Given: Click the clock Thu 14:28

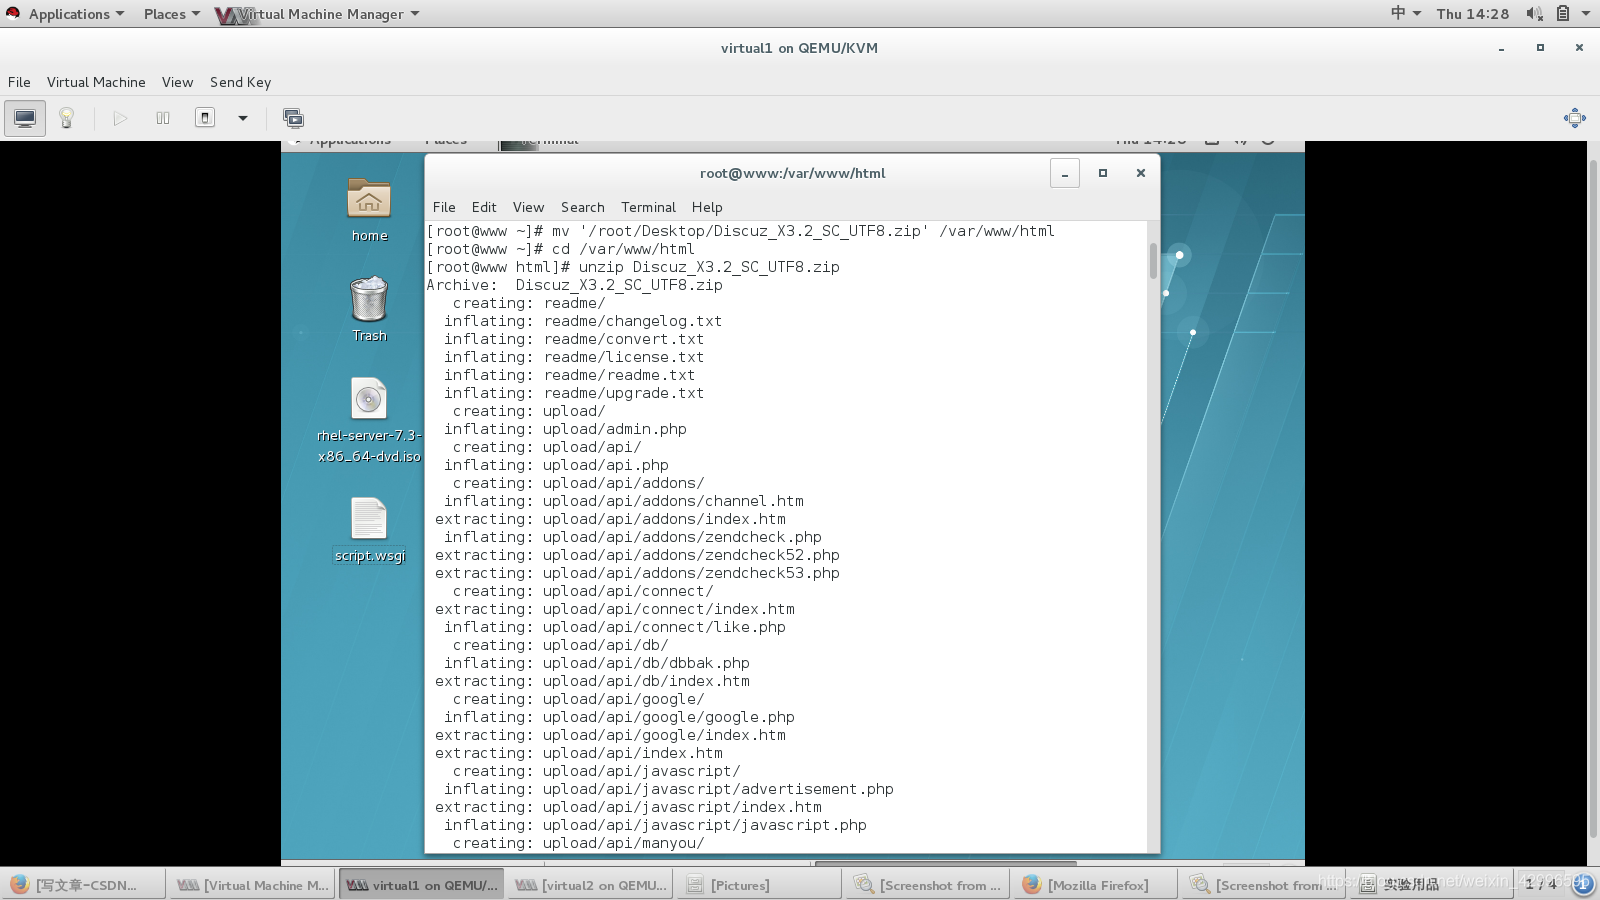Looking at the screenshot, I should [1472, 14].
